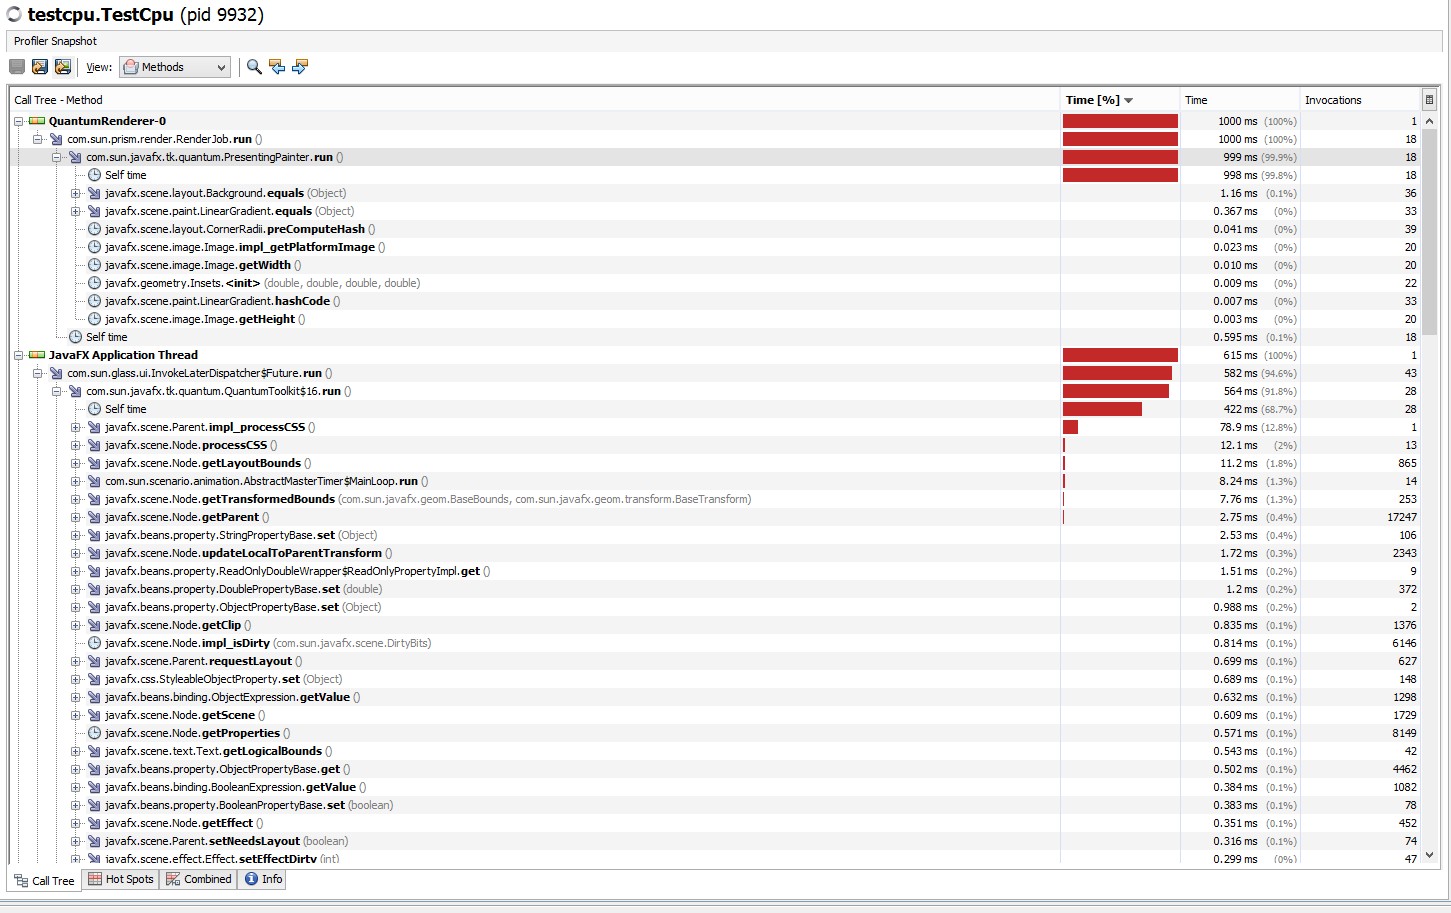The image size is (1451, 913).
Task: Click the QuantumRenderer-0 thread icon
Action: tap(37, 121)
